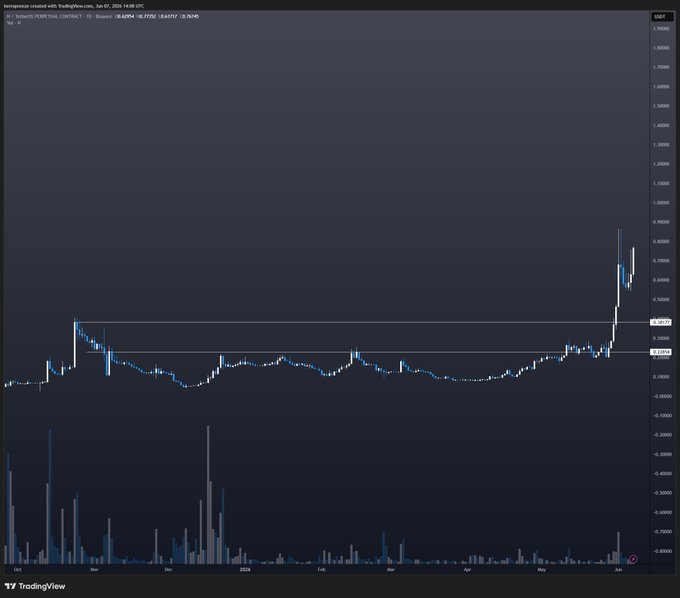This screenshot has width=680, height=598.
Task: Click the pink lightning event icon near Jun
Action: coord(633,559)
